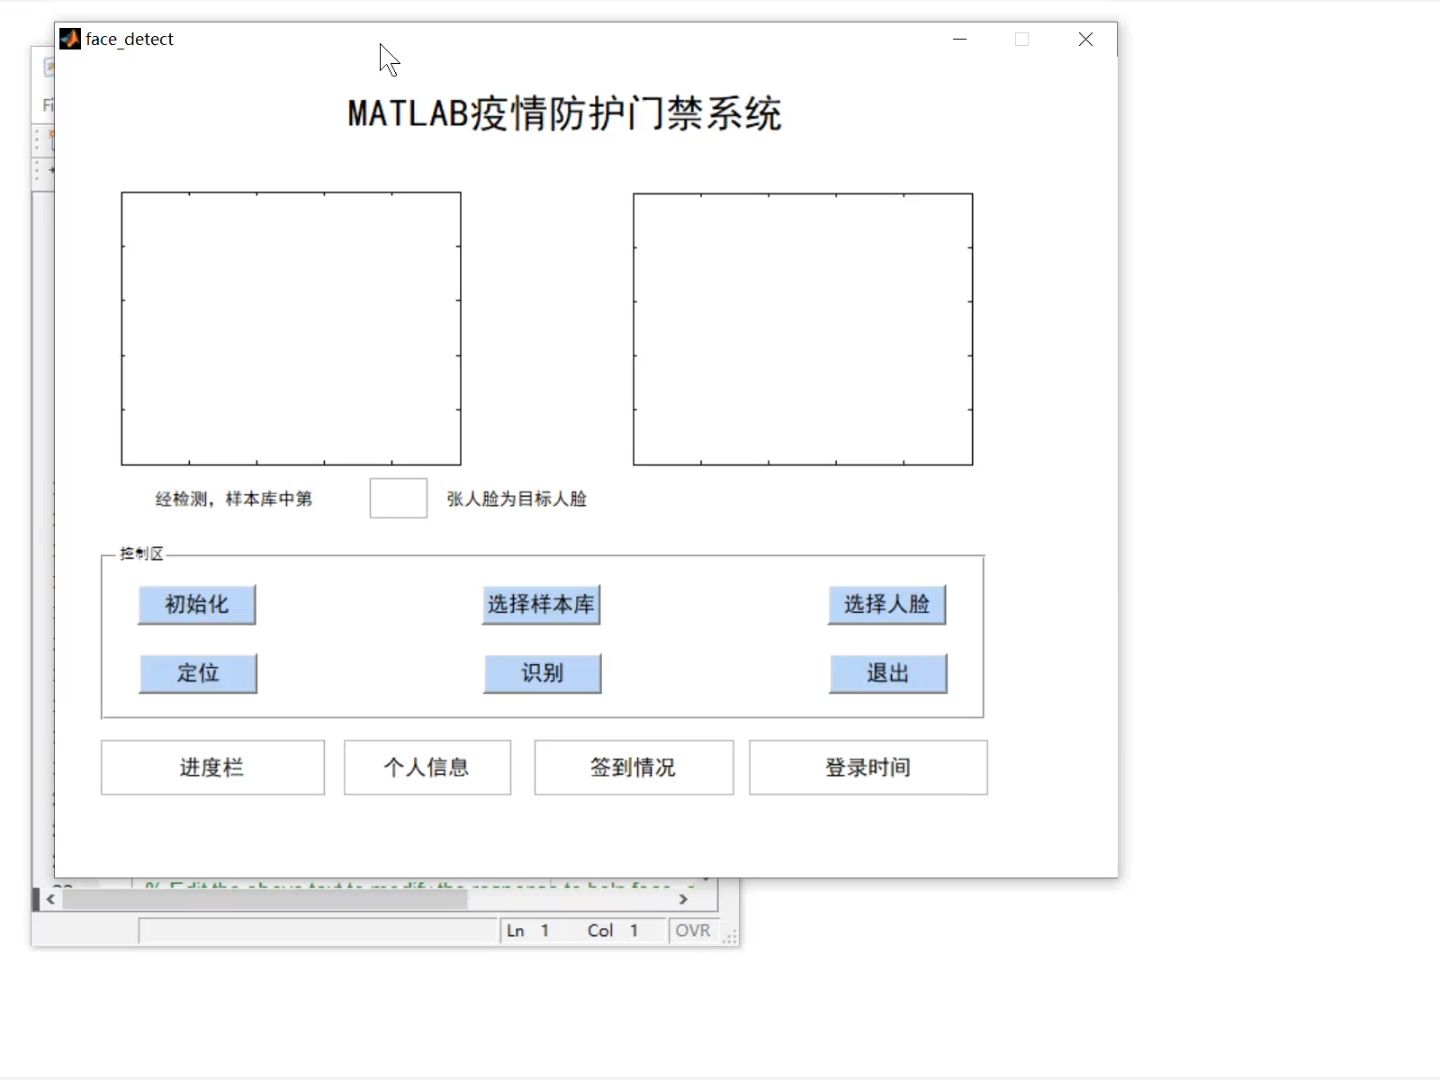Click the 进度栏 text box
The height and width of the screenshot is (1080, 1440).
[x=213, y=768]
